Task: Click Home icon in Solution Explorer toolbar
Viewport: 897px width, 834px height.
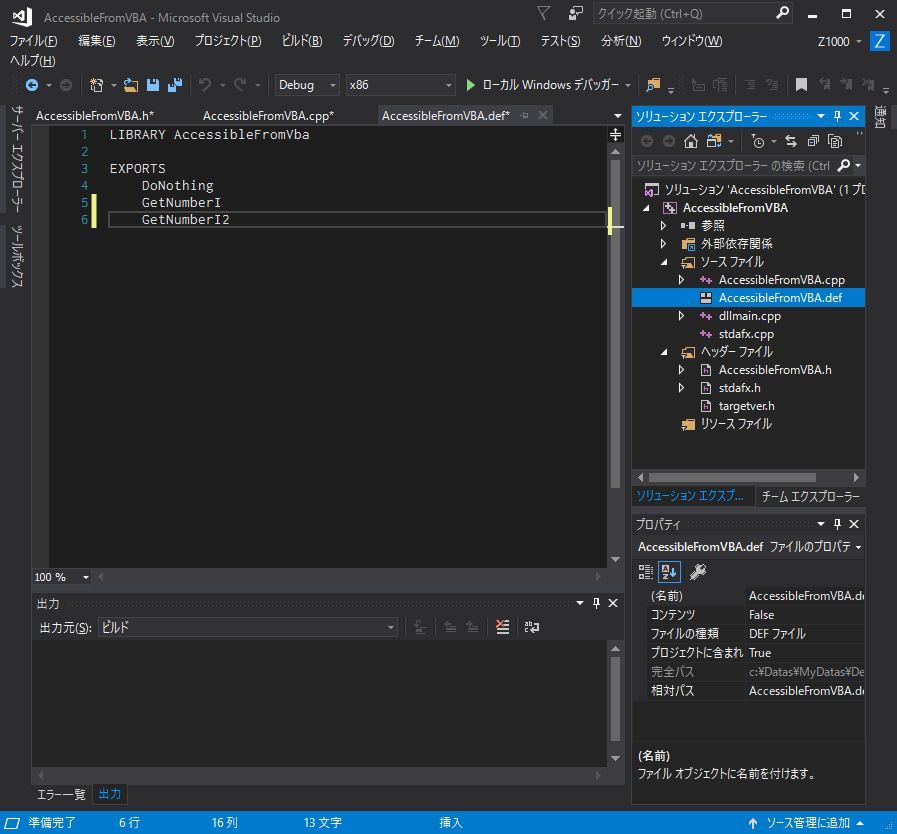Action: 691,141
